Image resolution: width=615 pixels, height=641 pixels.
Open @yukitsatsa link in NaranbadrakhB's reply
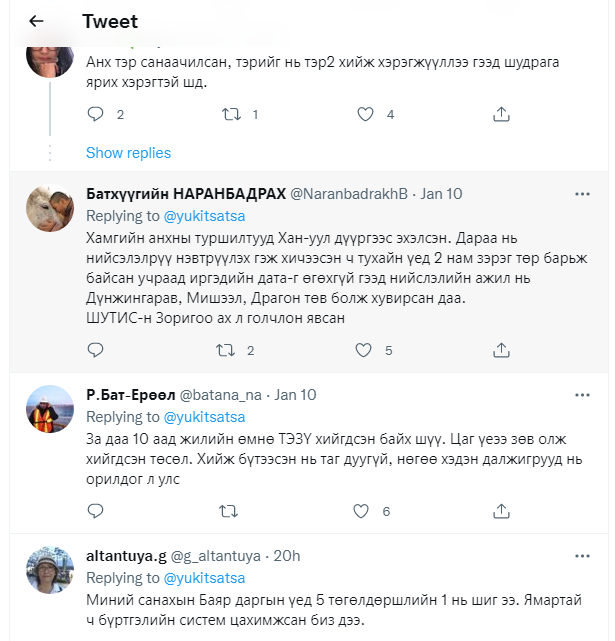click(x=204, y=215)
